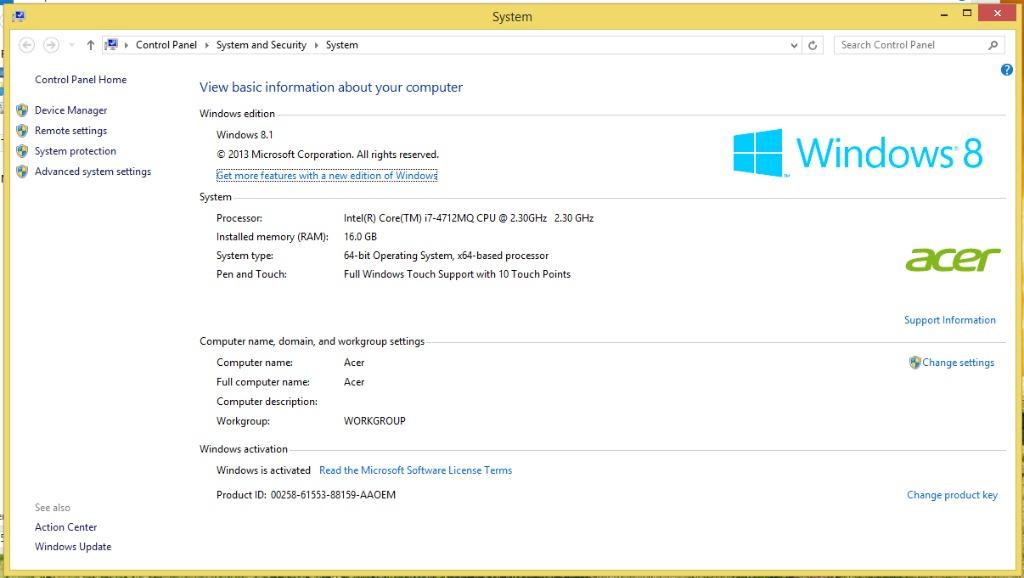Image resolution: width=1024 pixels, height=578 pixels.
Task: Open Action Center under See also
Action: coord(65,527)
